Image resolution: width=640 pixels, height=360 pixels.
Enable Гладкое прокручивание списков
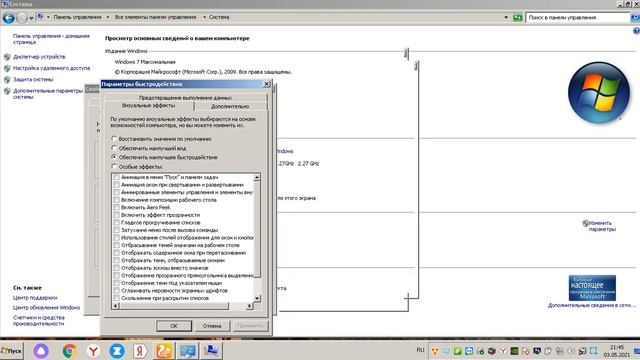click(x=116, y=222)
